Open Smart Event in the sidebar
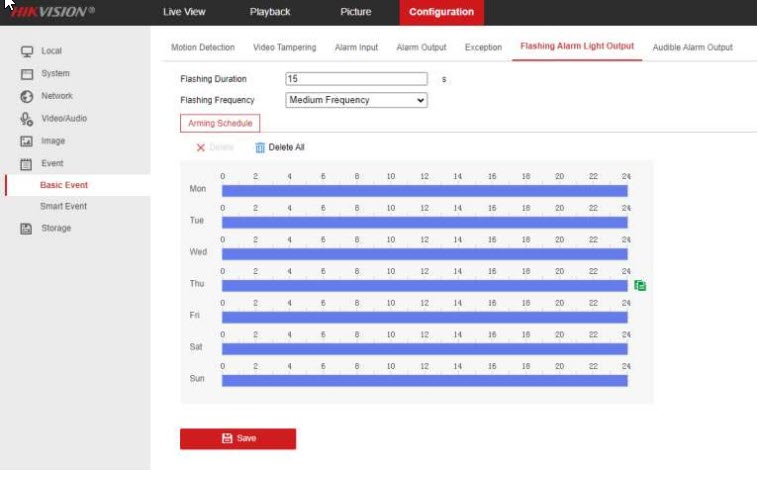 [x=63, y=206]
